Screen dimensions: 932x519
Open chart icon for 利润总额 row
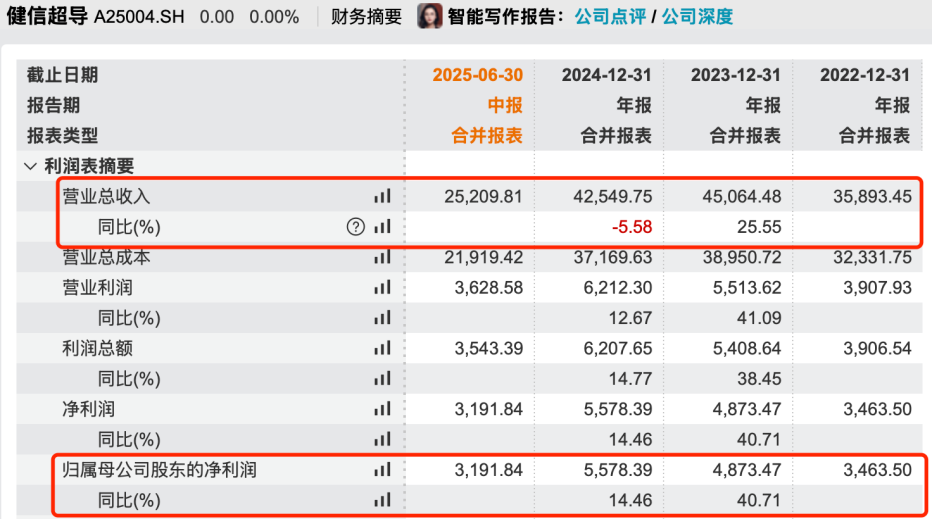pyautogui.click(x=382, y=348)
